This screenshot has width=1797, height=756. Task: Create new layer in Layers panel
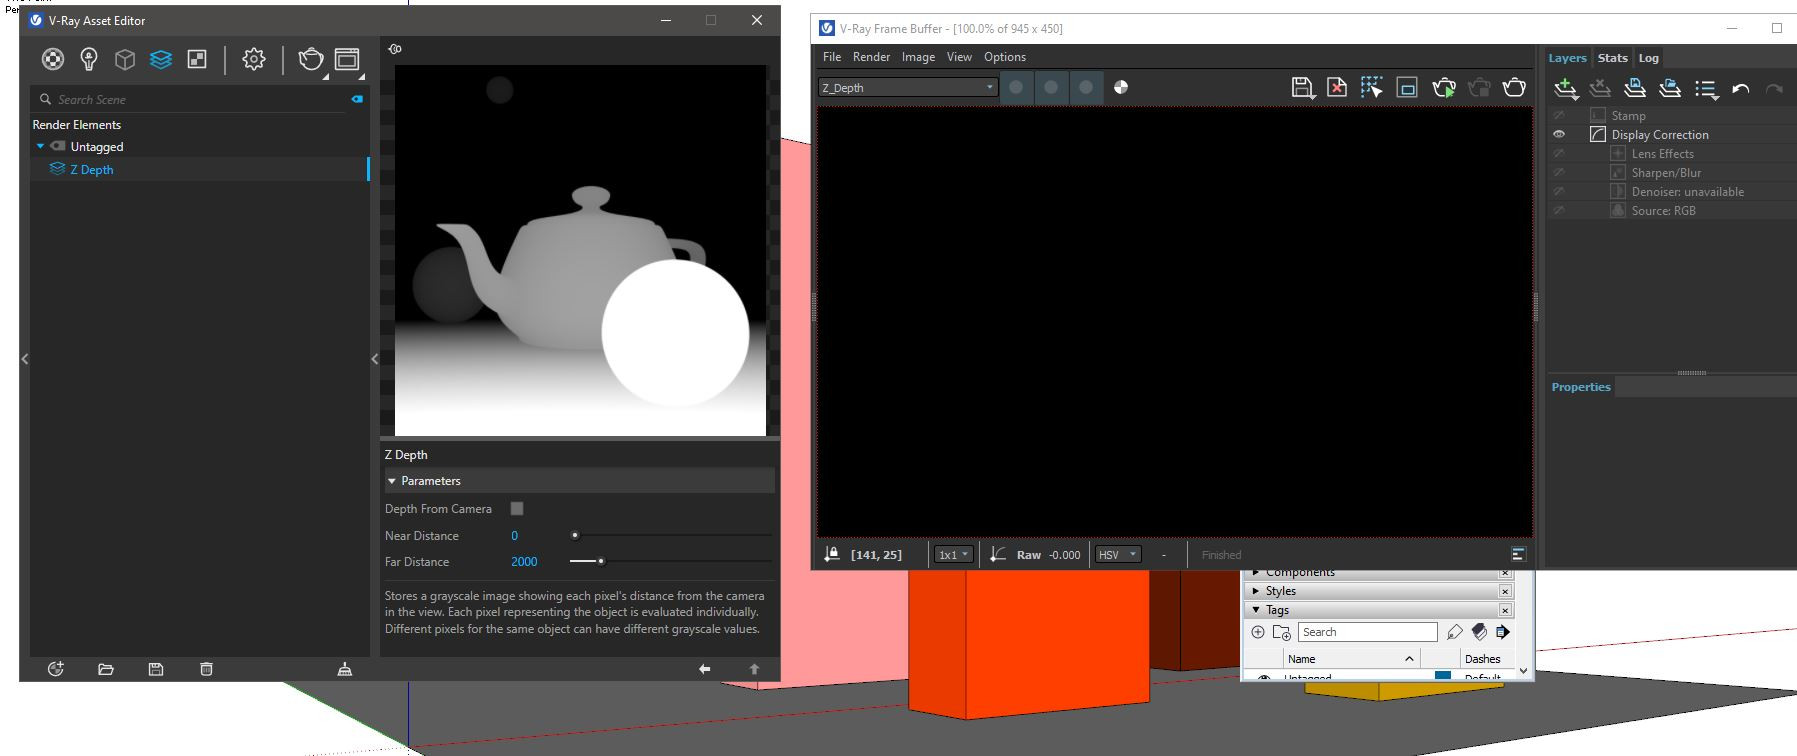[1566, 89]
